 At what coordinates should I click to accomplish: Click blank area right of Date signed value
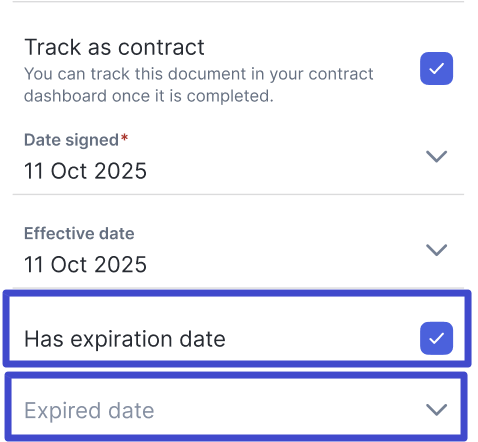[283, 171]
